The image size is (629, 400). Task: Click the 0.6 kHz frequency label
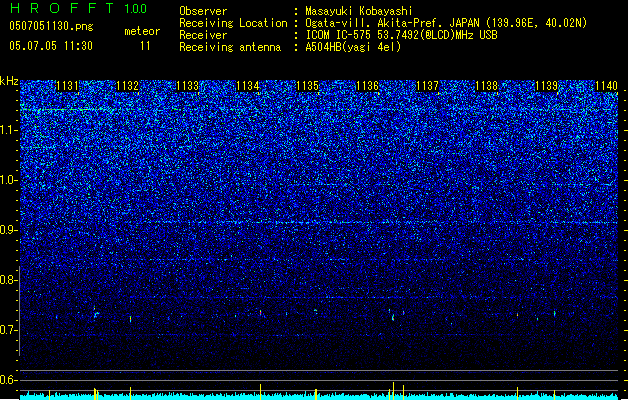coord(9,380)
